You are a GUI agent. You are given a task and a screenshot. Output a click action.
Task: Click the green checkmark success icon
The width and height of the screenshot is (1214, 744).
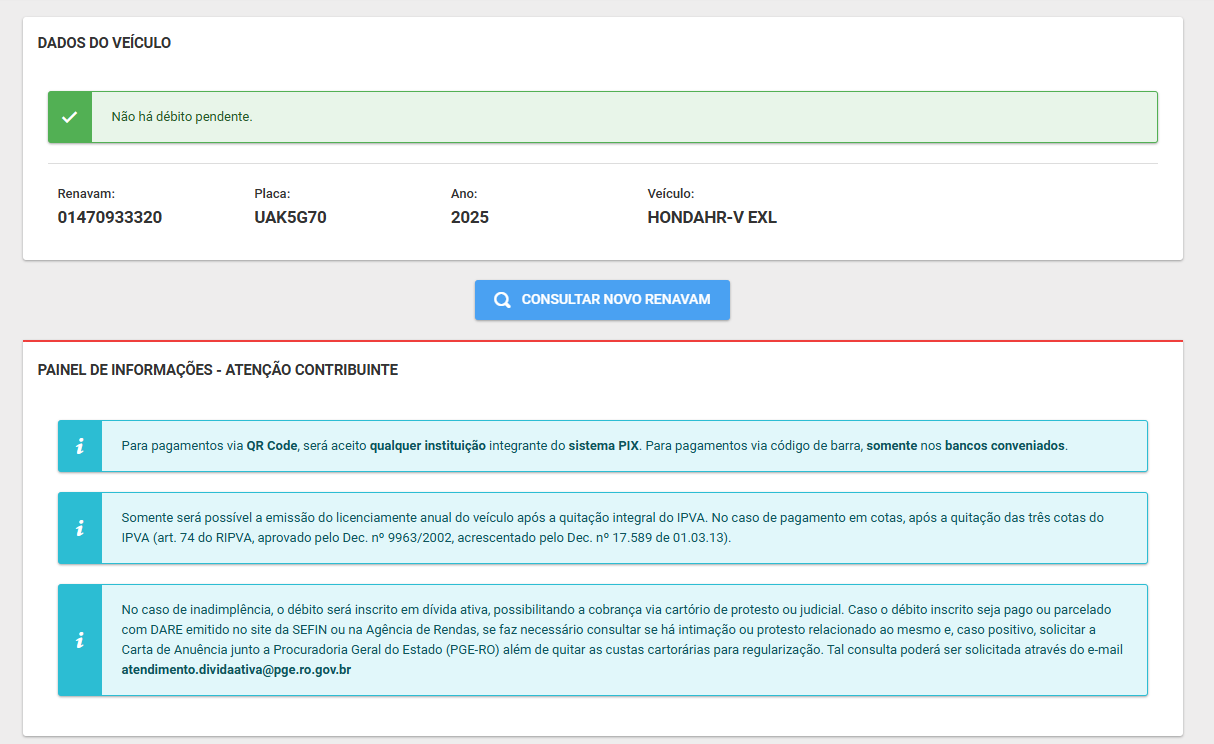coord(69,117)
